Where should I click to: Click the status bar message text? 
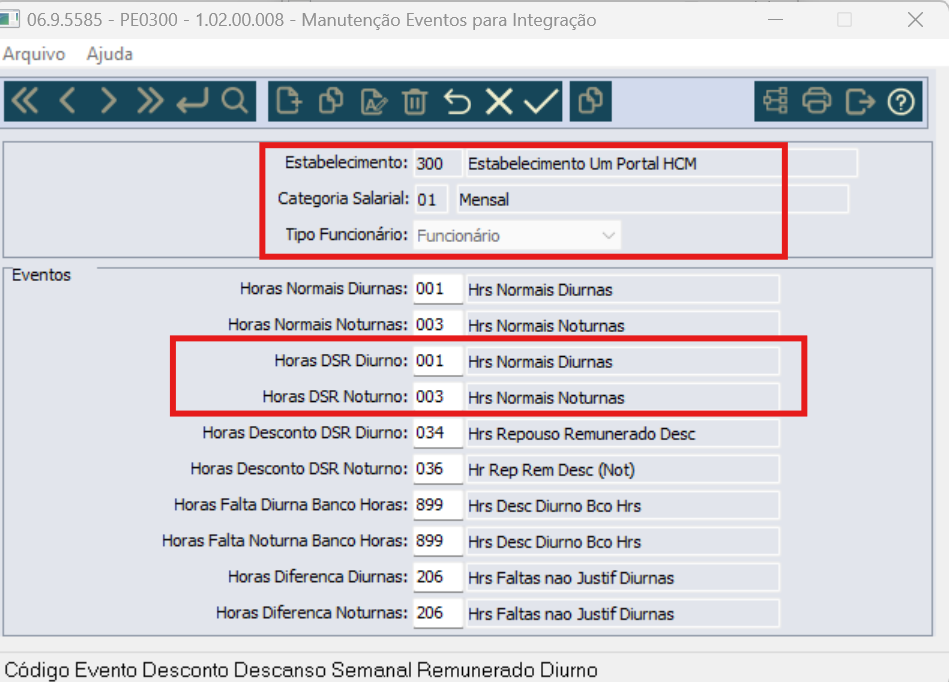click(301, 670)
